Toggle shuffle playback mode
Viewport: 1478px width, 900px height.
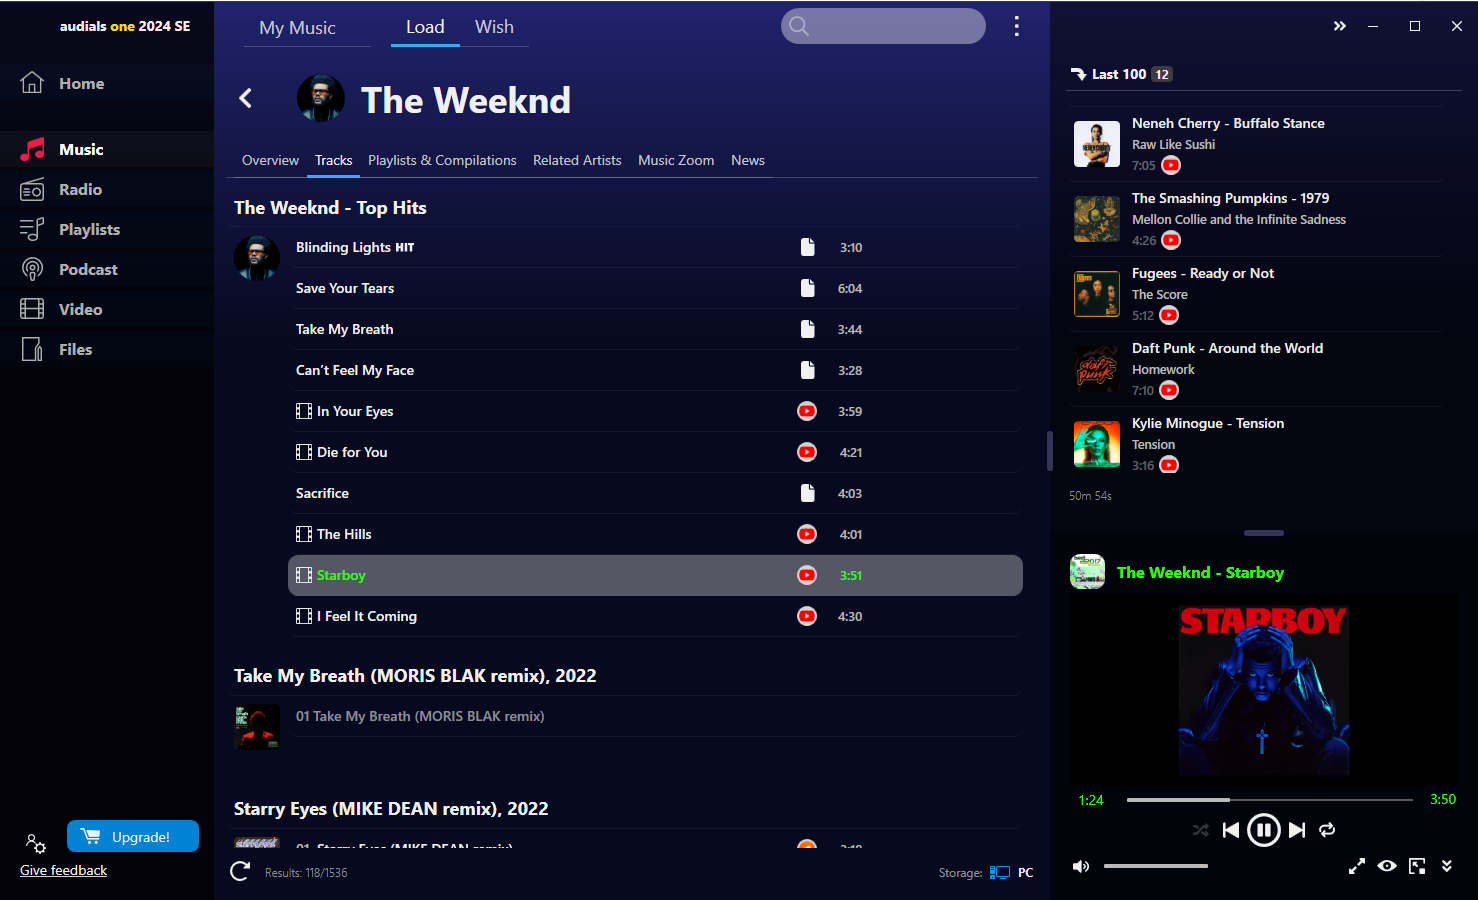pyautogui.click(x=1201, y=830)
